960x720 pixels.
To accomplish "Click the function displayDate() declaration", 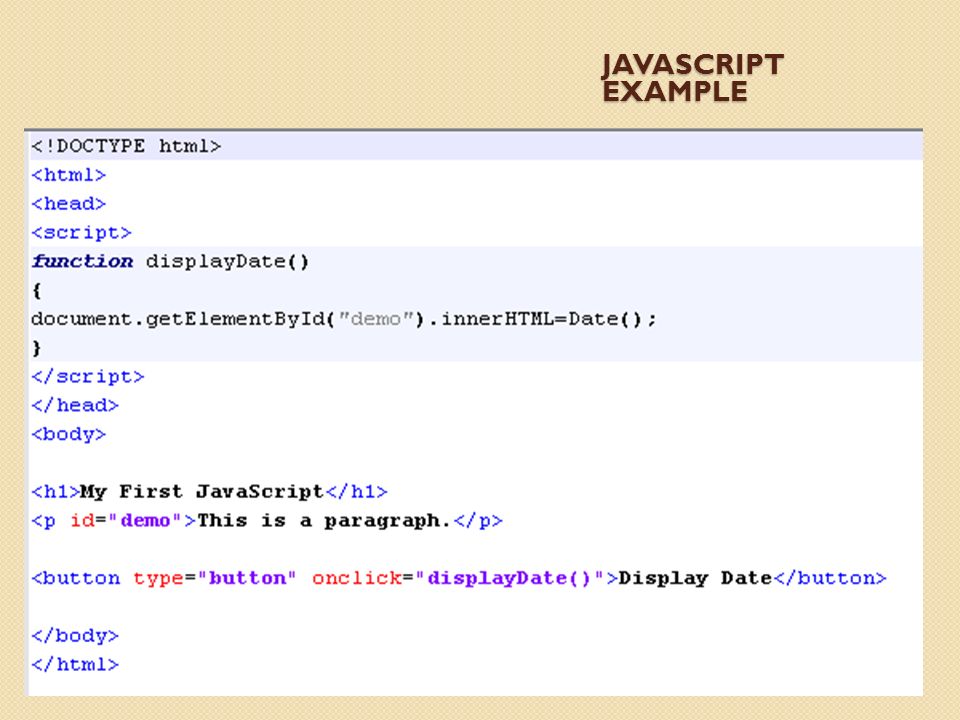I will (170, 261).
